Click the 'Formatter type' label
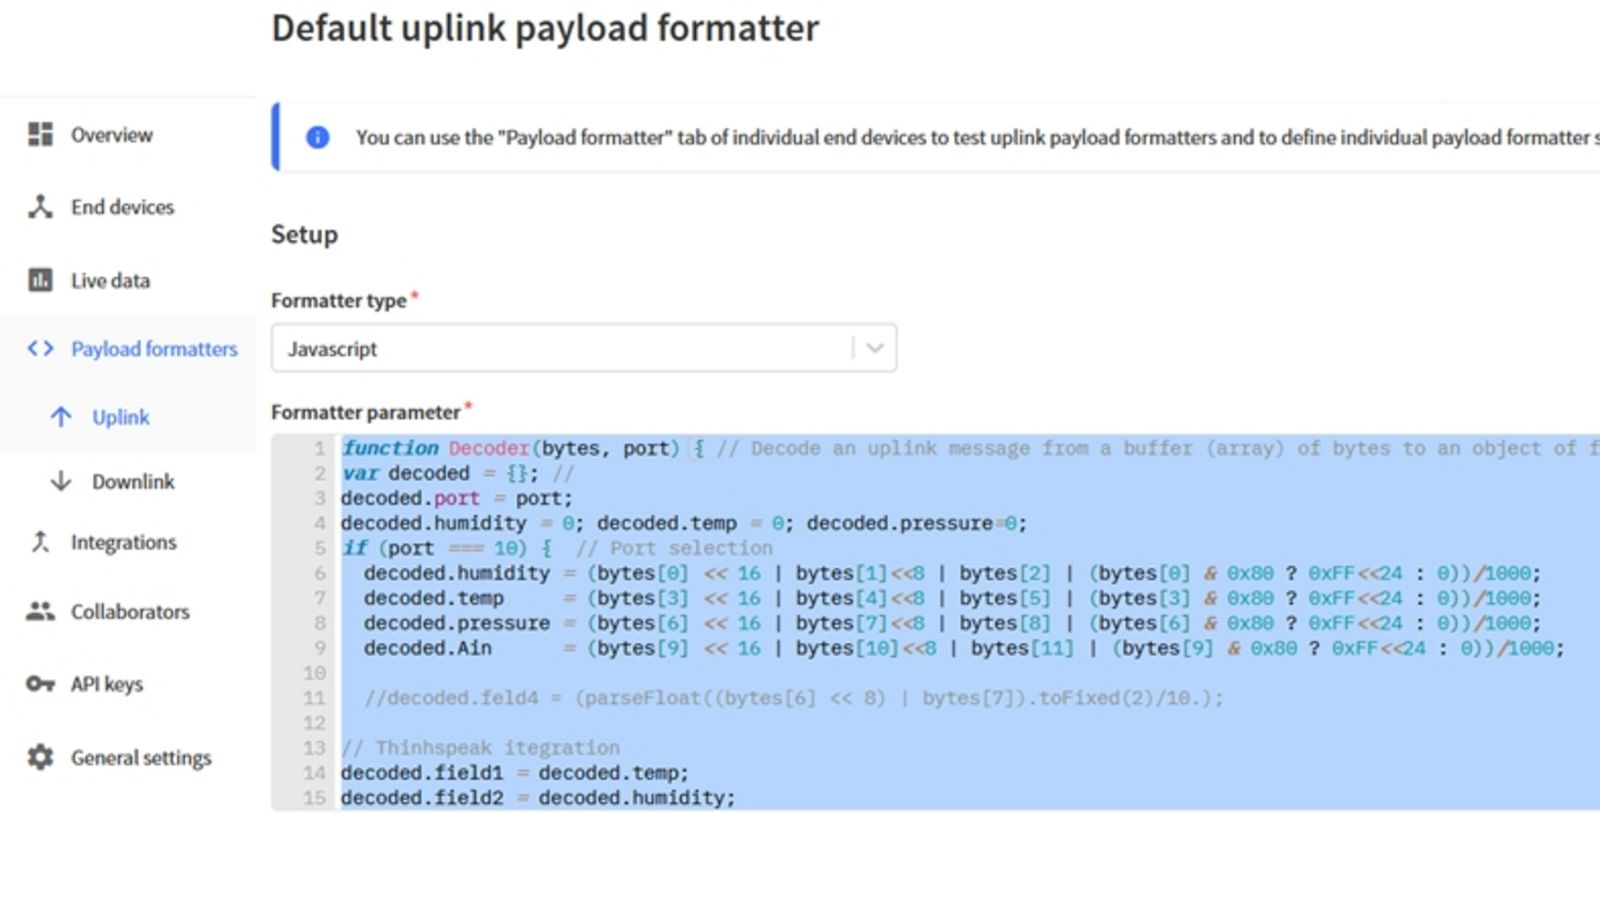The image size is (1600, 912). (339, 300)
